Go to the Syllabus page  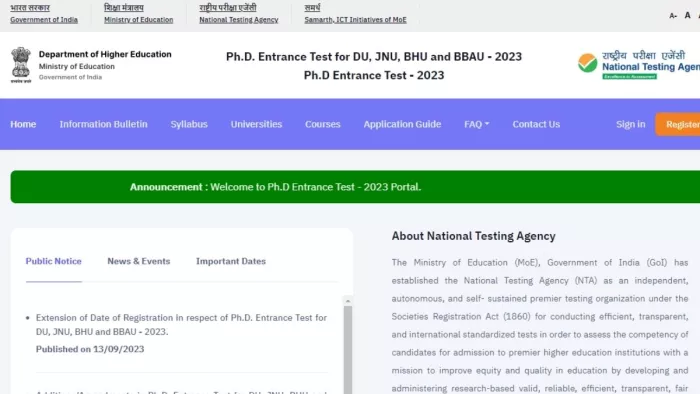[x=189, y=124]
